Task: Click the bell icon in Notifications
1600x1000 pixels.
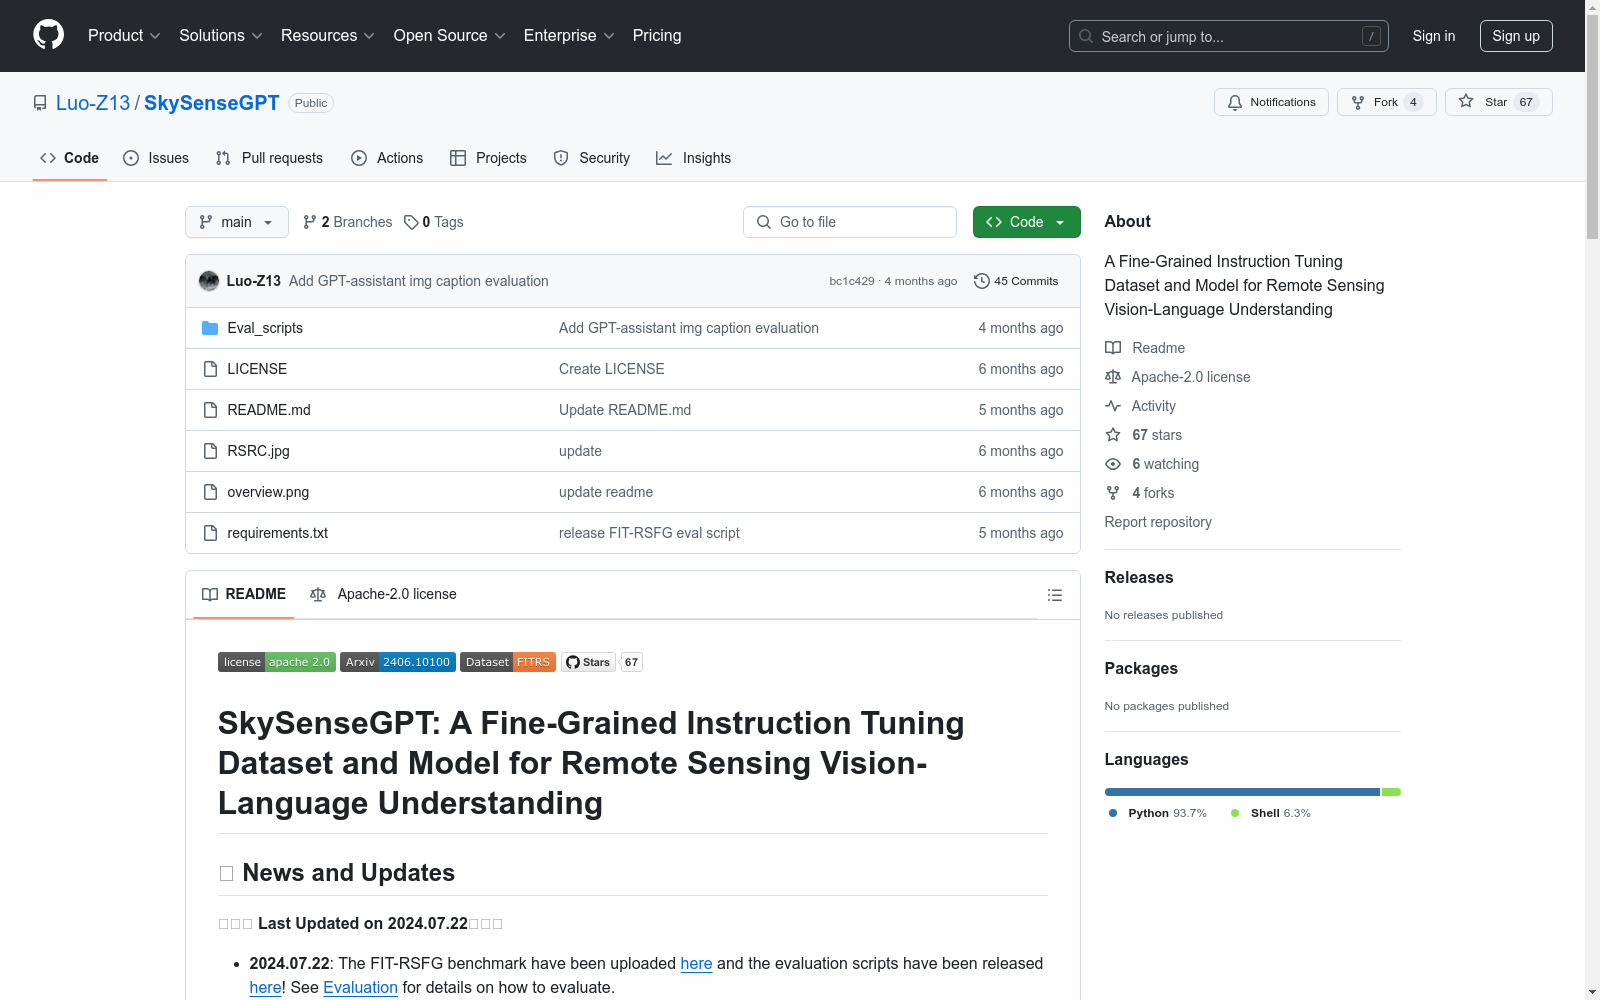Action: [1235, 102]
